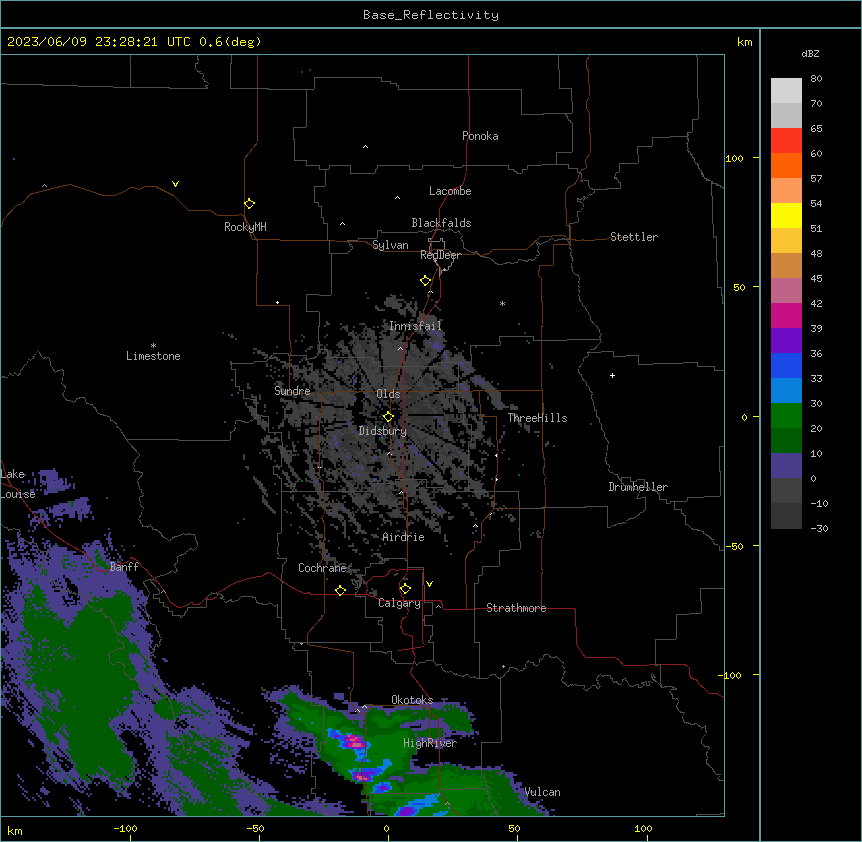Screen dimensions: 862x842
Task: Click the dBZ legend heading
Action: [810, 53]
